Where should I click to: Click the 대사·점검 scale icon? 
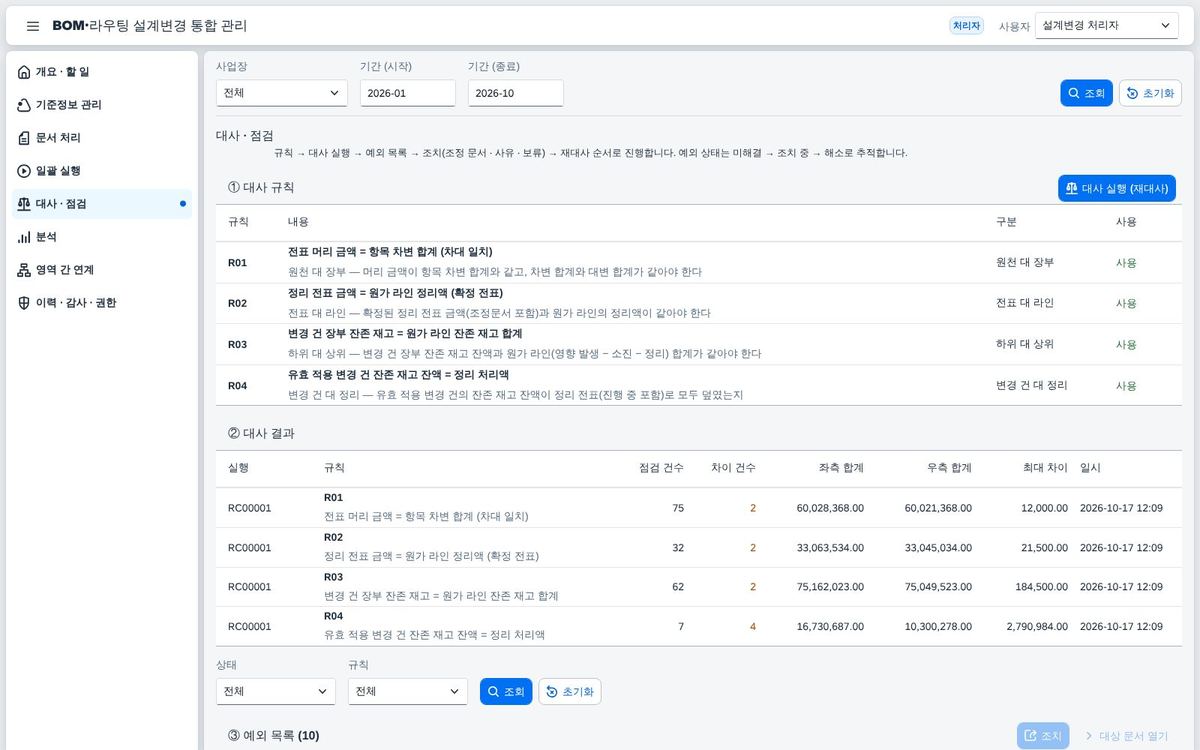(24, 204)
